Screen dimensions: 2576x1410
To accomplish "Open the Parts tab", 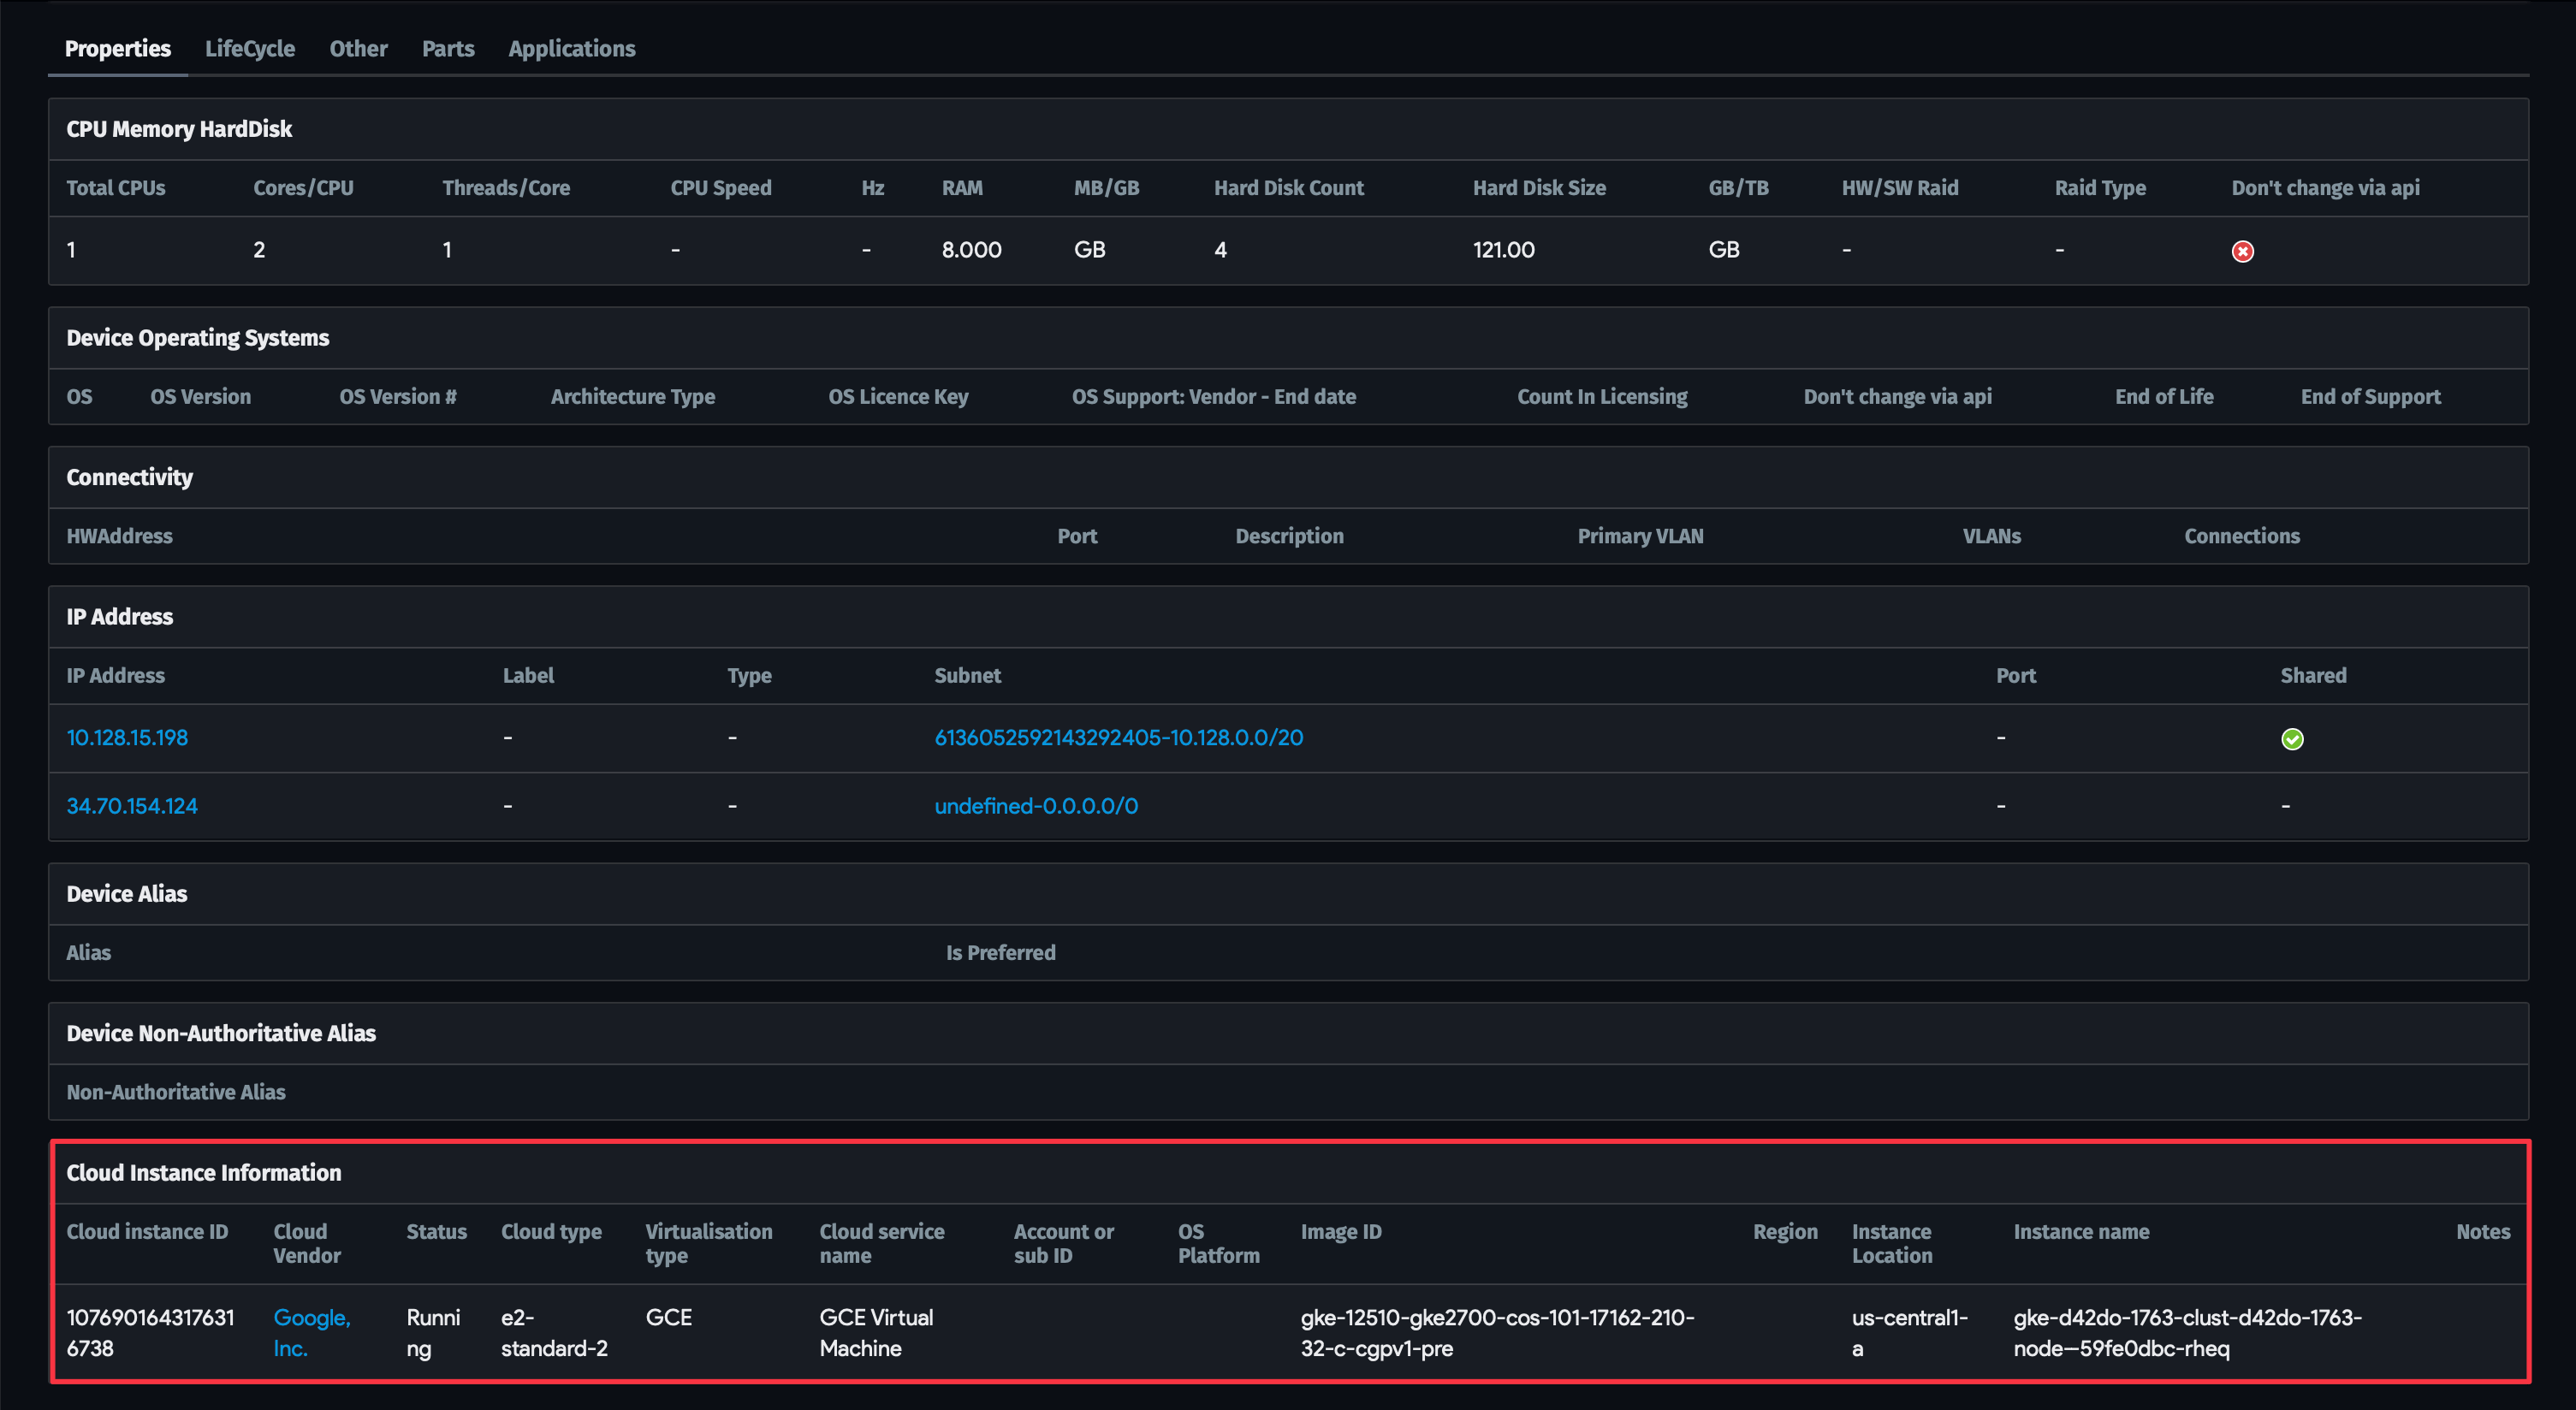I will (x=447, y=48).
